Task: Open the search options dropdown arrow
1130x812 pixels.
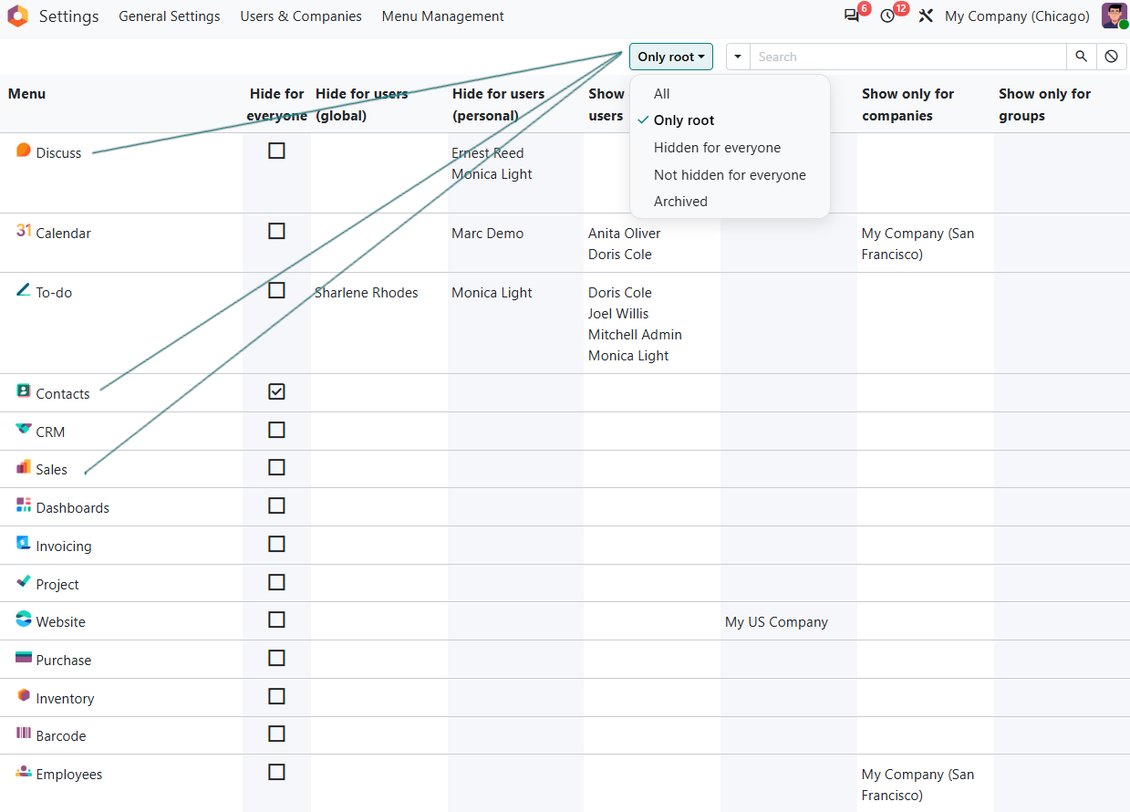Action: pyautogui.click(x=738, y=56)
